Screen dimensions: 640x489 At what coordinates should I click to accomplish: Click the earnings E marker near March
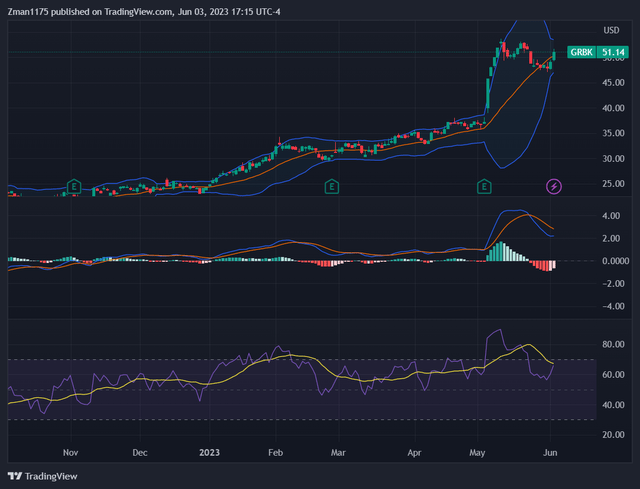[332, 187]
